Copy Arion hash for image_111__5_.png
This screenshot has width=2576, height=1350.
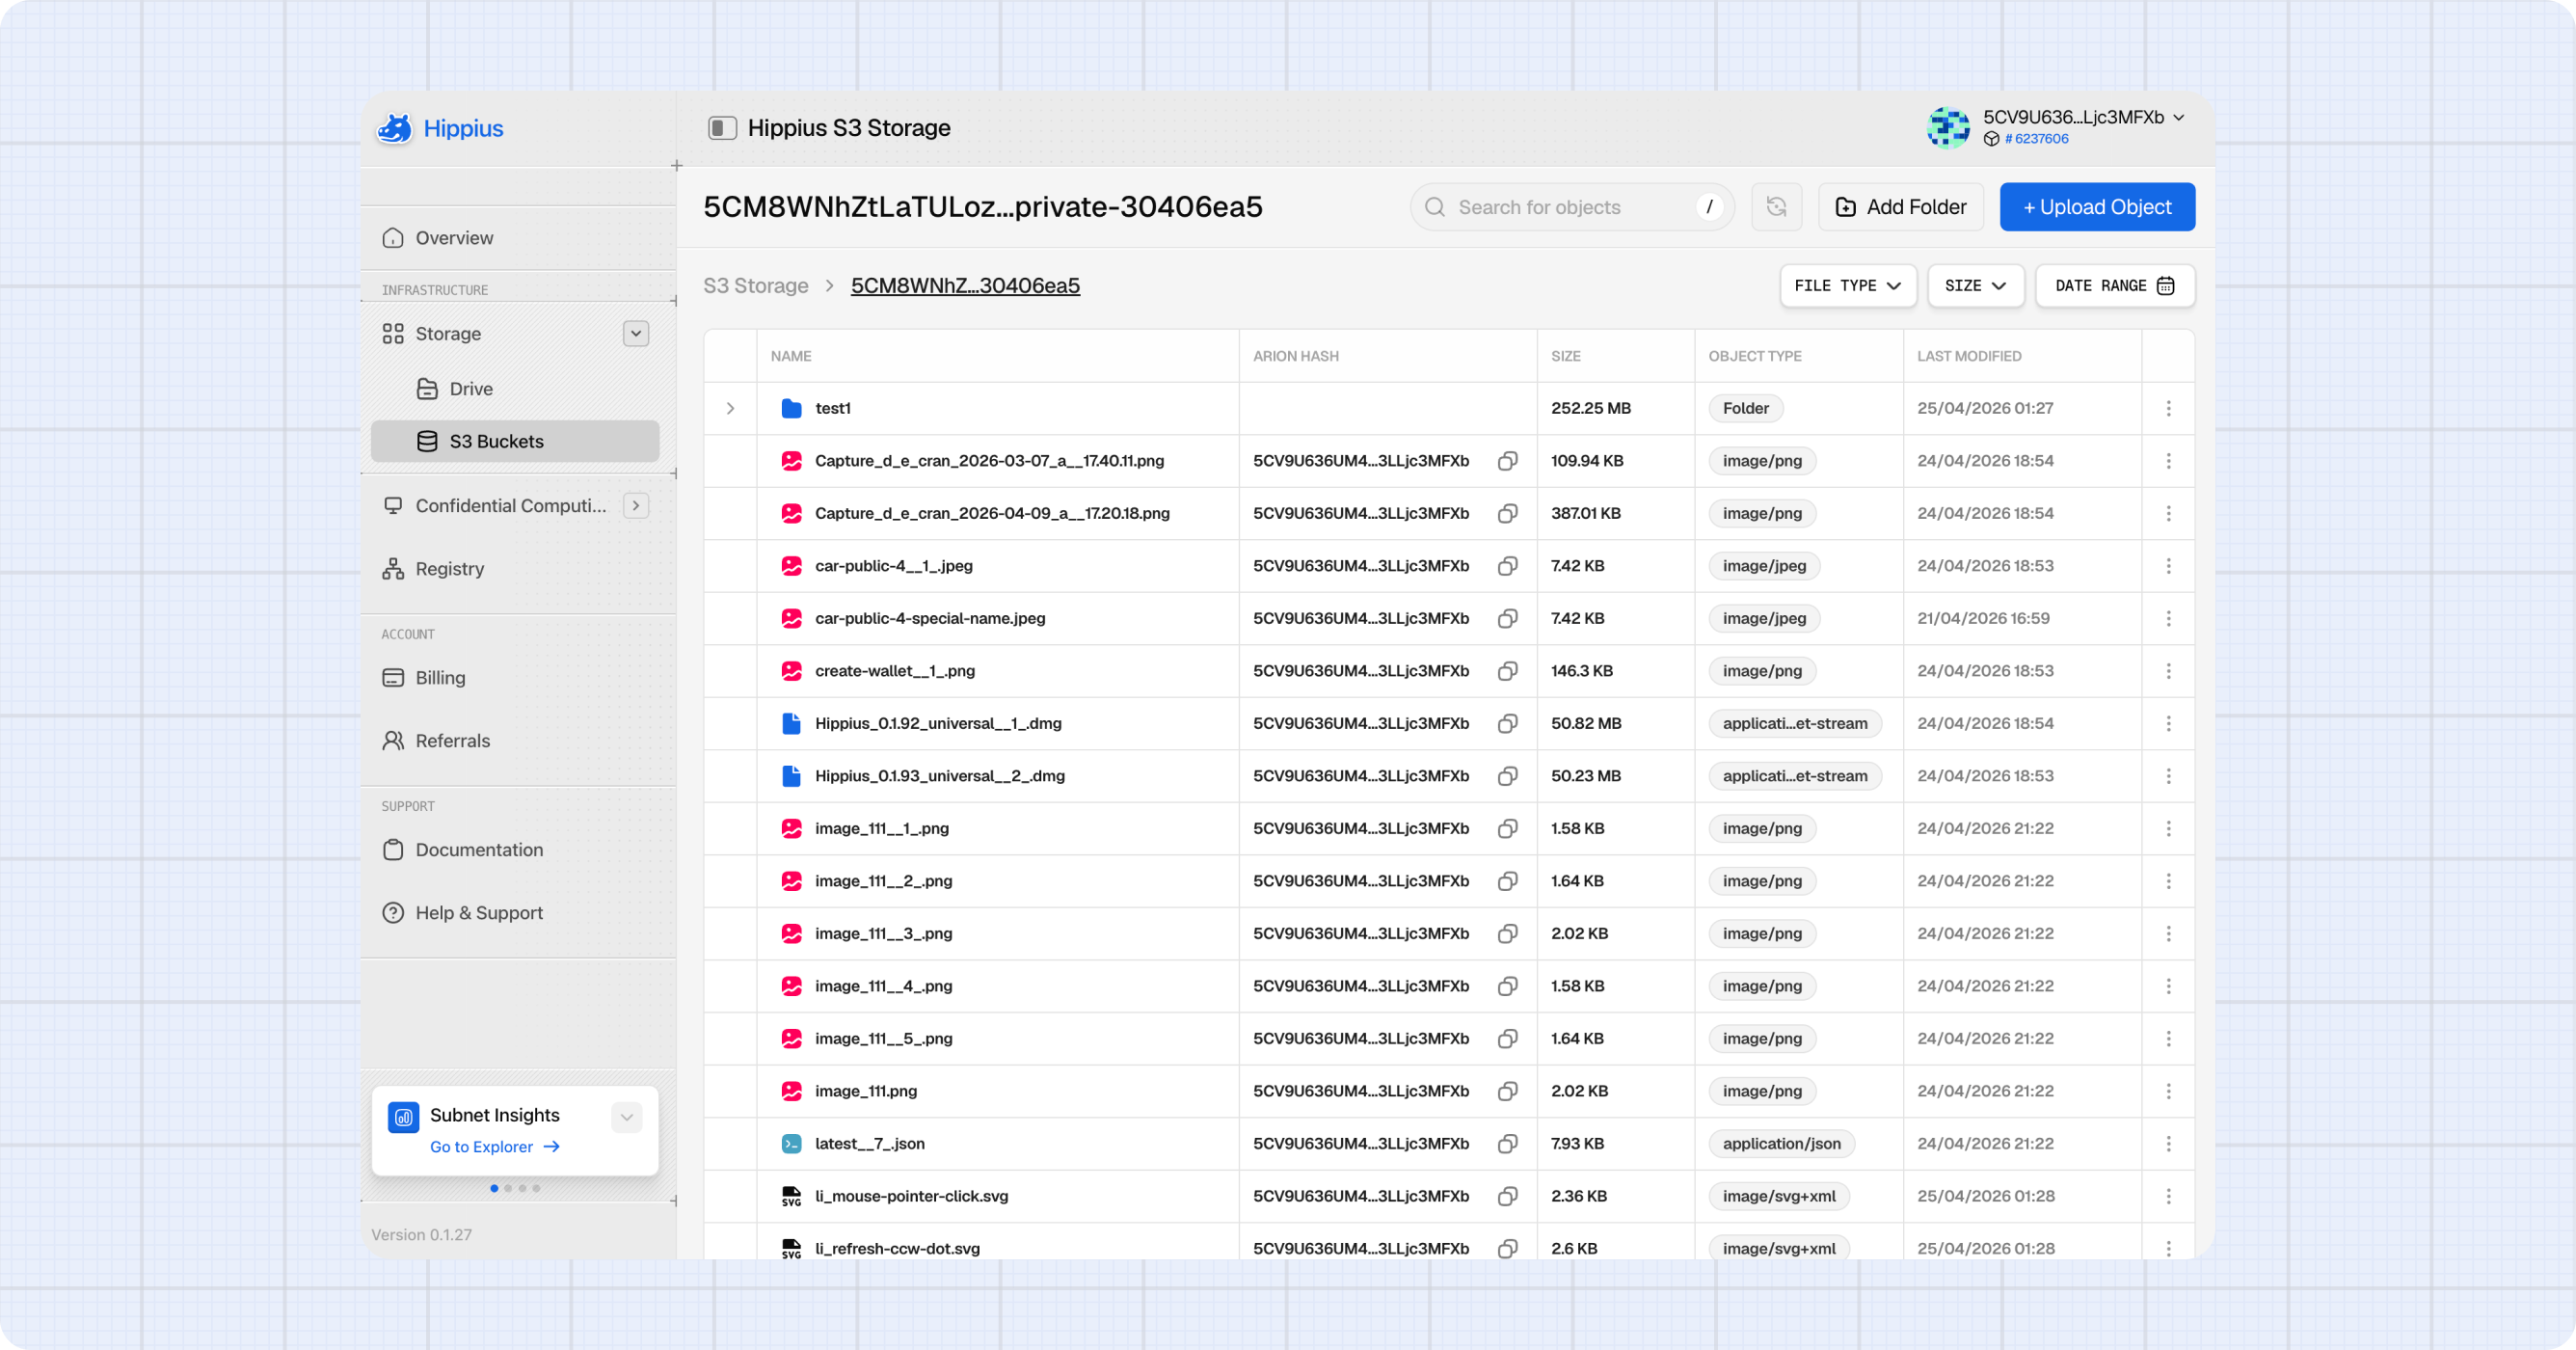point(1507,1038)
